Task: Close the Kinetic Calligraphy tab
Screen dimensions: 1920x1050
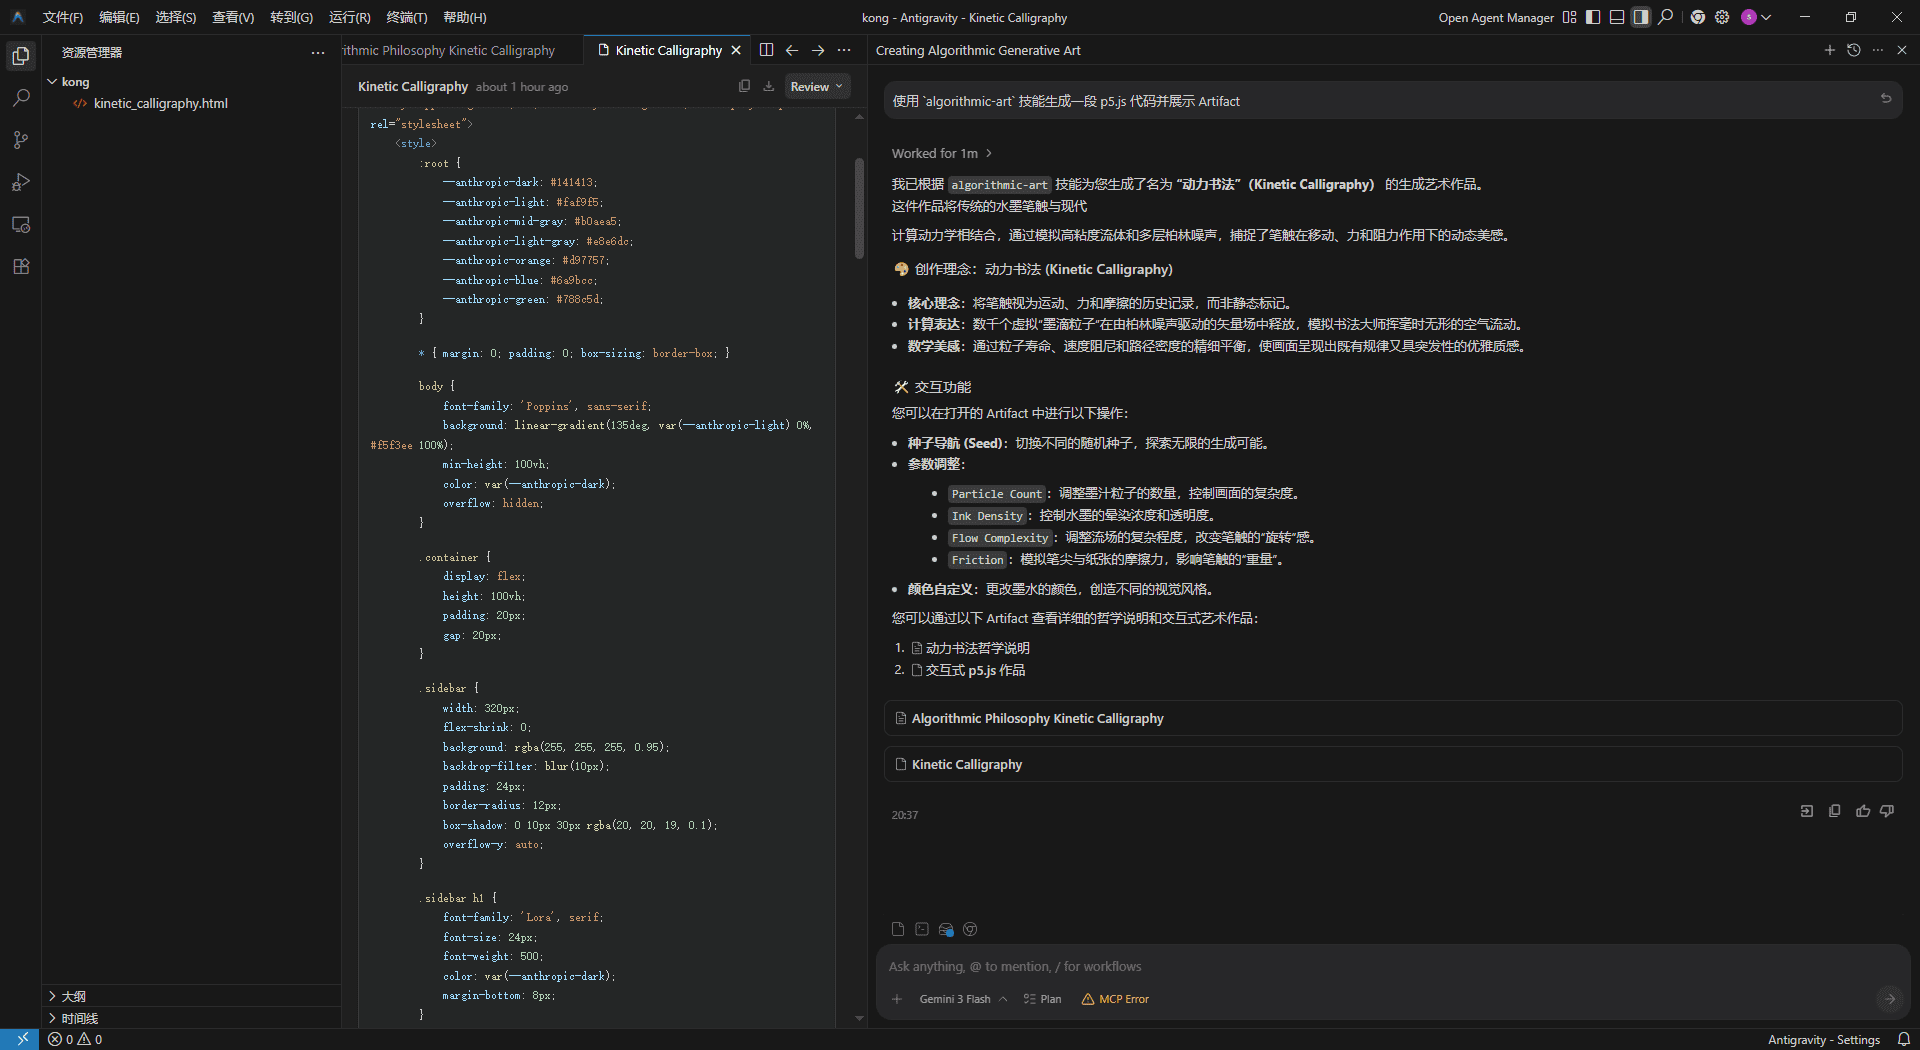Action: [736, 50]
